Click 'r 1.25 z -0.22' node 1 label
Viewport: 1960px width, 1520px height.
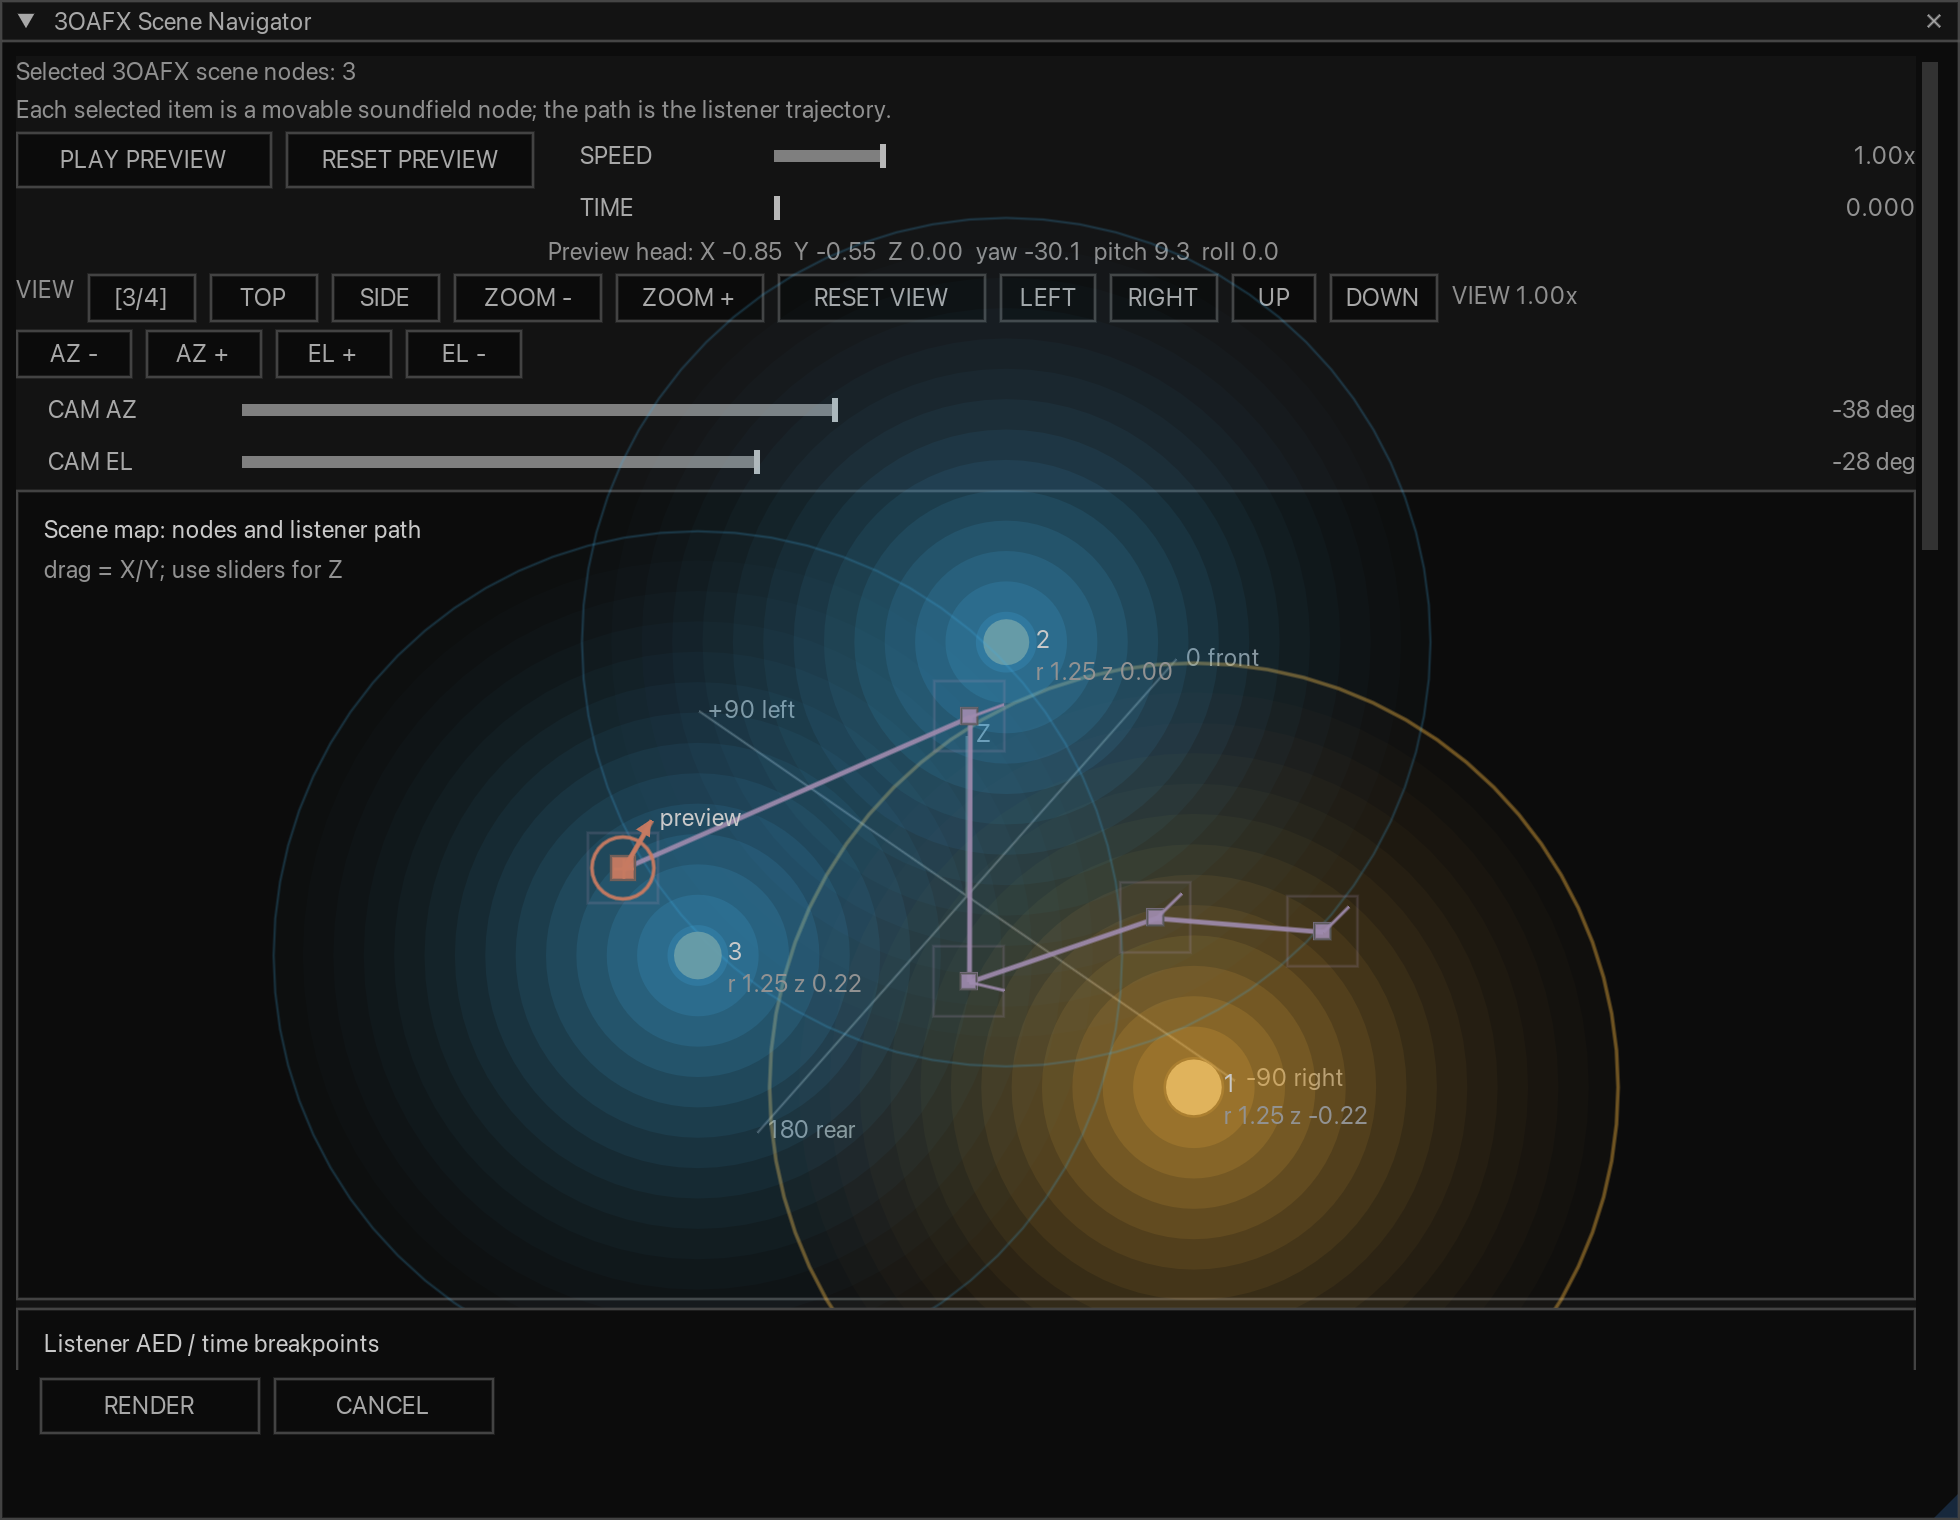1295,1116
